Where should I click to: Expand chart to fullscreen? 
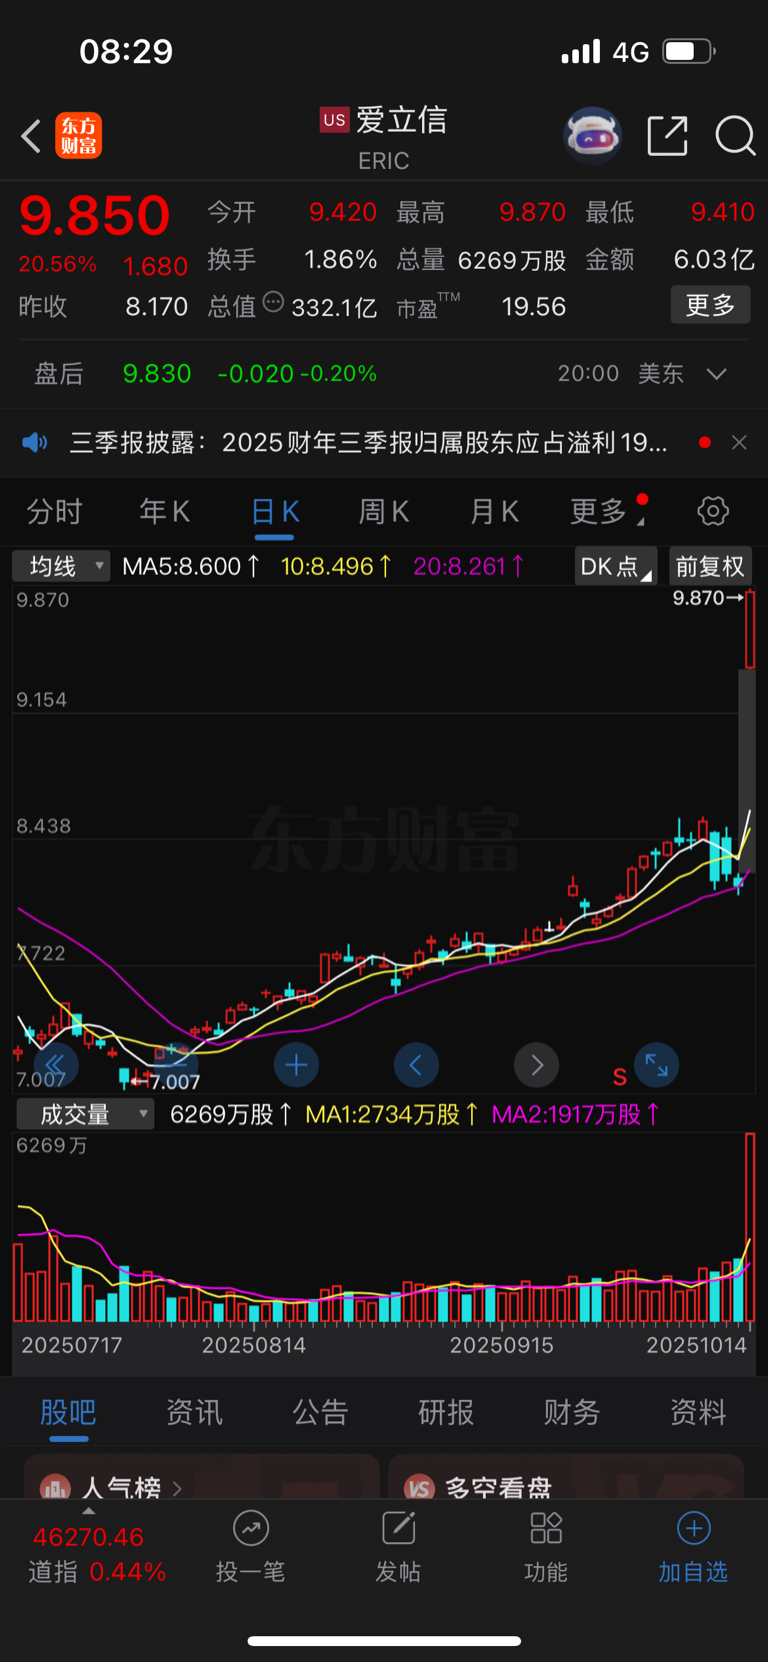pos(657,1065)
